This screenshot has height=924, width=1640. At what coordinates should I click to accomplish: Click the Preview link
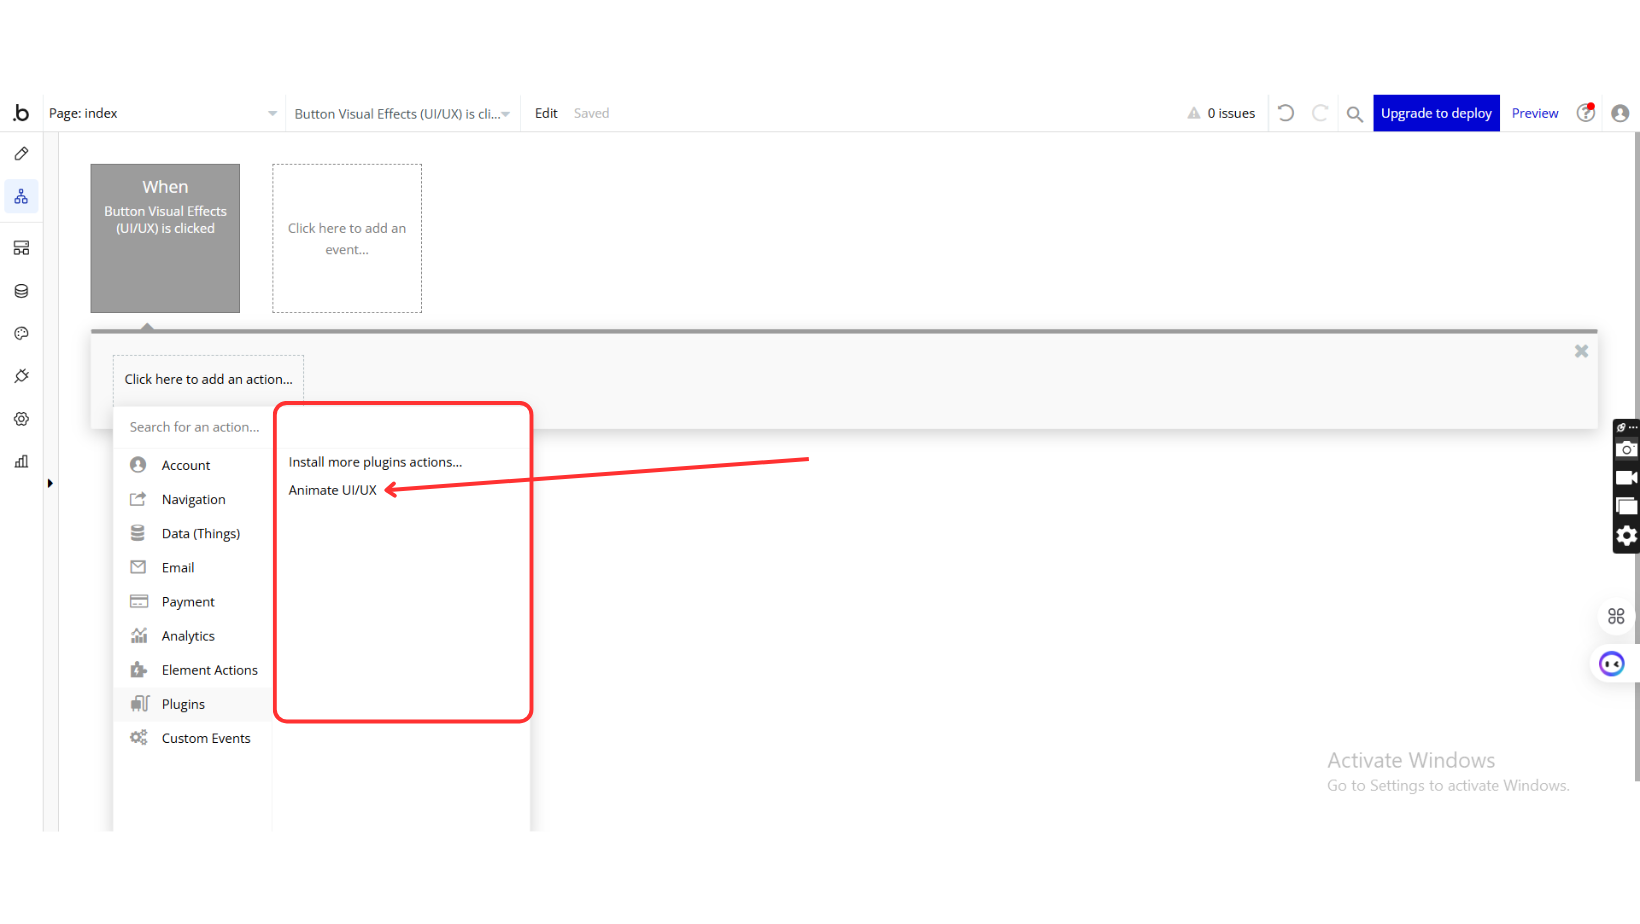1535,113
